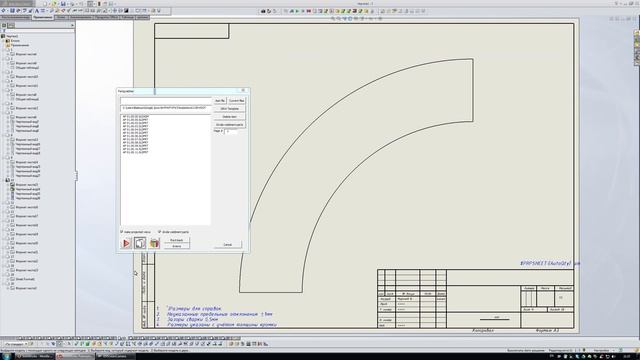640x360 pixels.
Task: Open the FeatureManager tree tab icon
Action: coord(4,25)
